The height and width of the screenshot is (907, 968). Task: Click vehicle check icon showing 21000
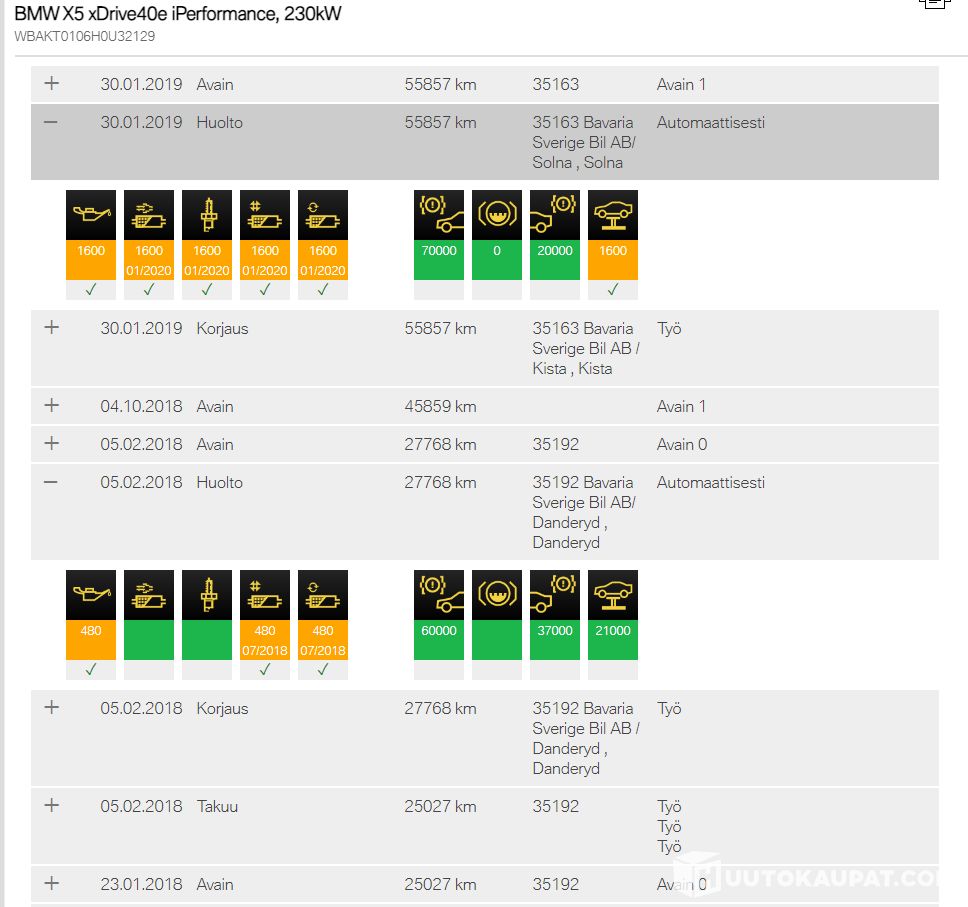tap(613, 595)
